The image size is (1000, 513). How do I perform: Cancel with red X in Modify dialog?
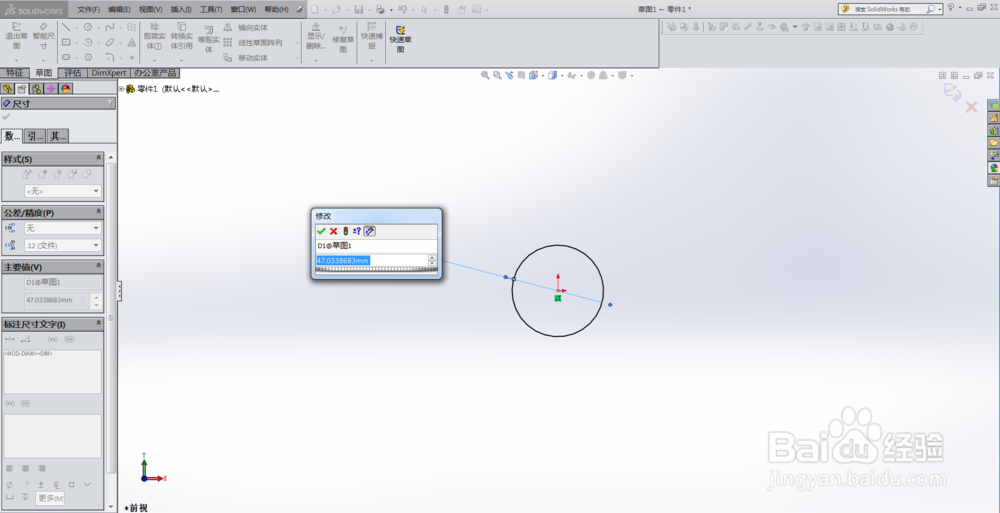[x=334, y=231]
